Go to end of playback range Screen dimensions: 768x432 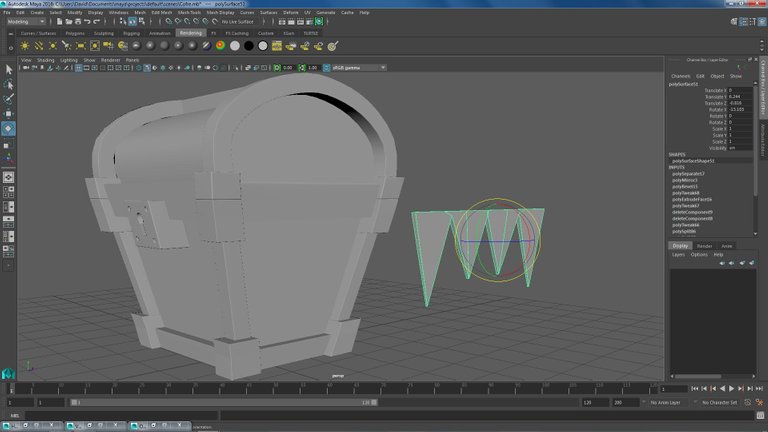pos(759,388)
